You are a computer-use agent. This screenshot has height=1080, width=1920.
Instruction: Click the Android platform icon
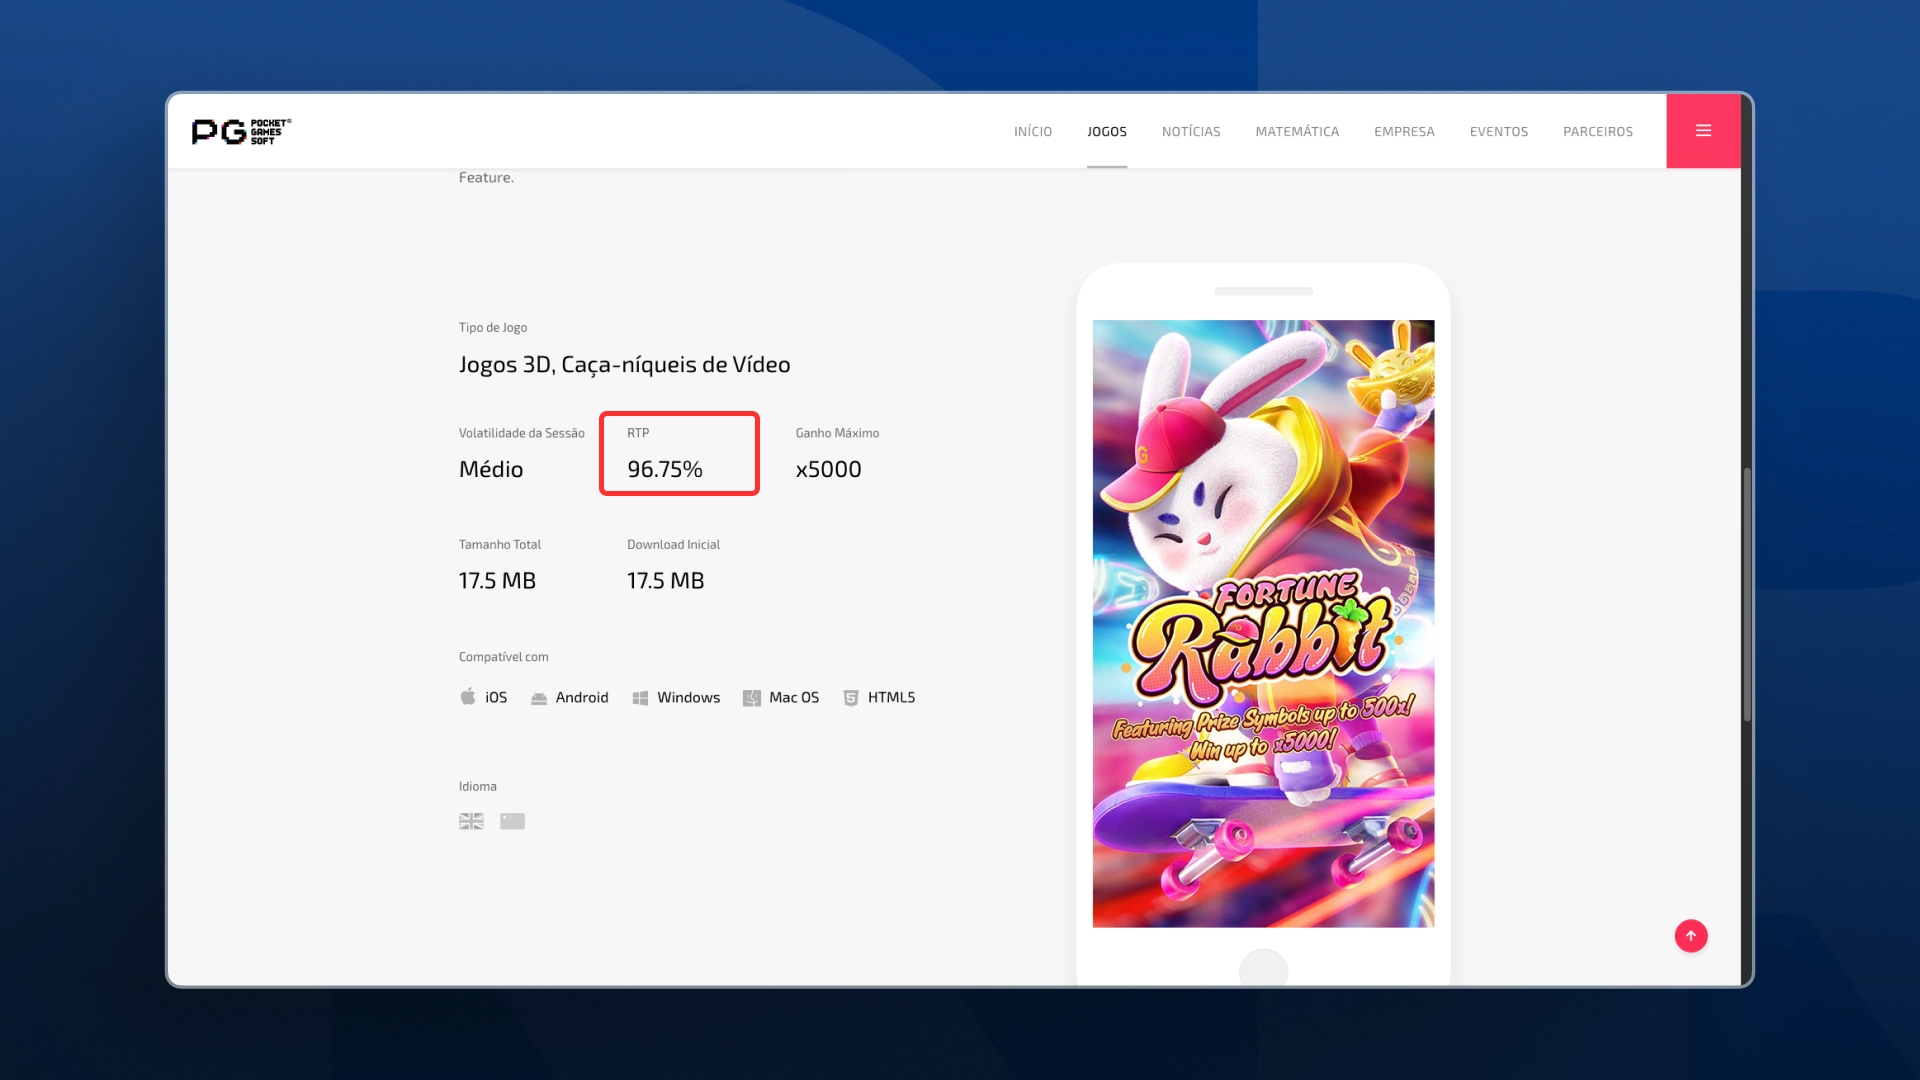pyautogui.click(x=539, y=698)
